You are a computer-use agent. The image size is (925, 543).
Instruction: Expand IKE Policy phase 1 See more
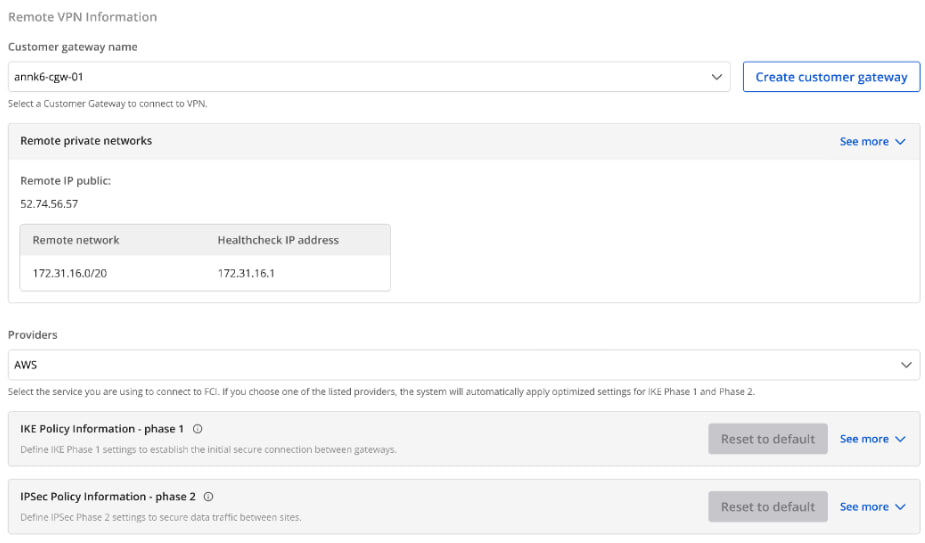[x=872, y=439]
